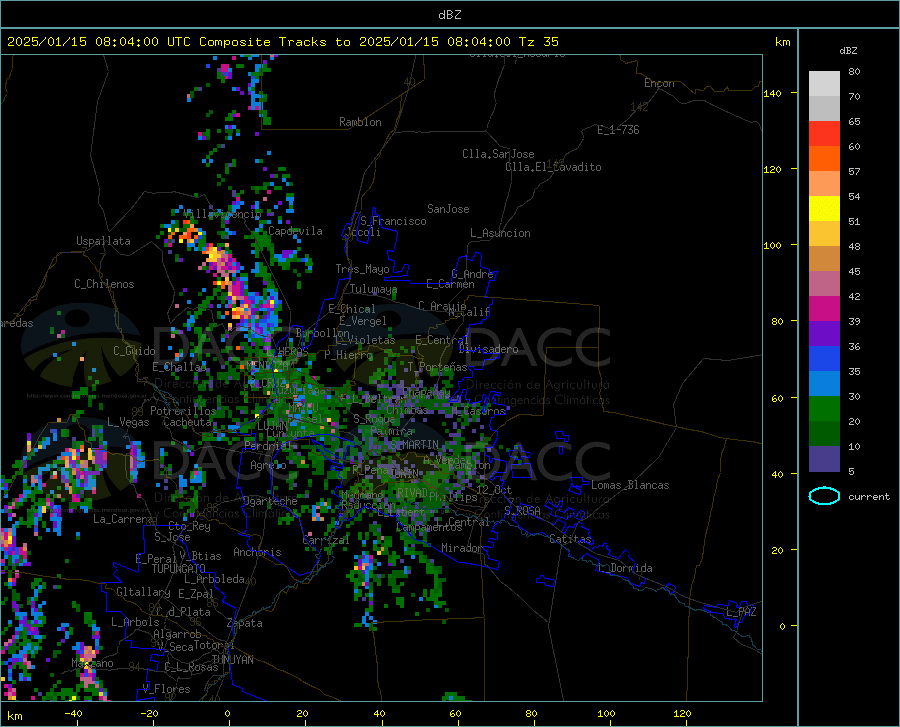
Task: Click the Capdevila map label
Action: click(x=295, y=231)
